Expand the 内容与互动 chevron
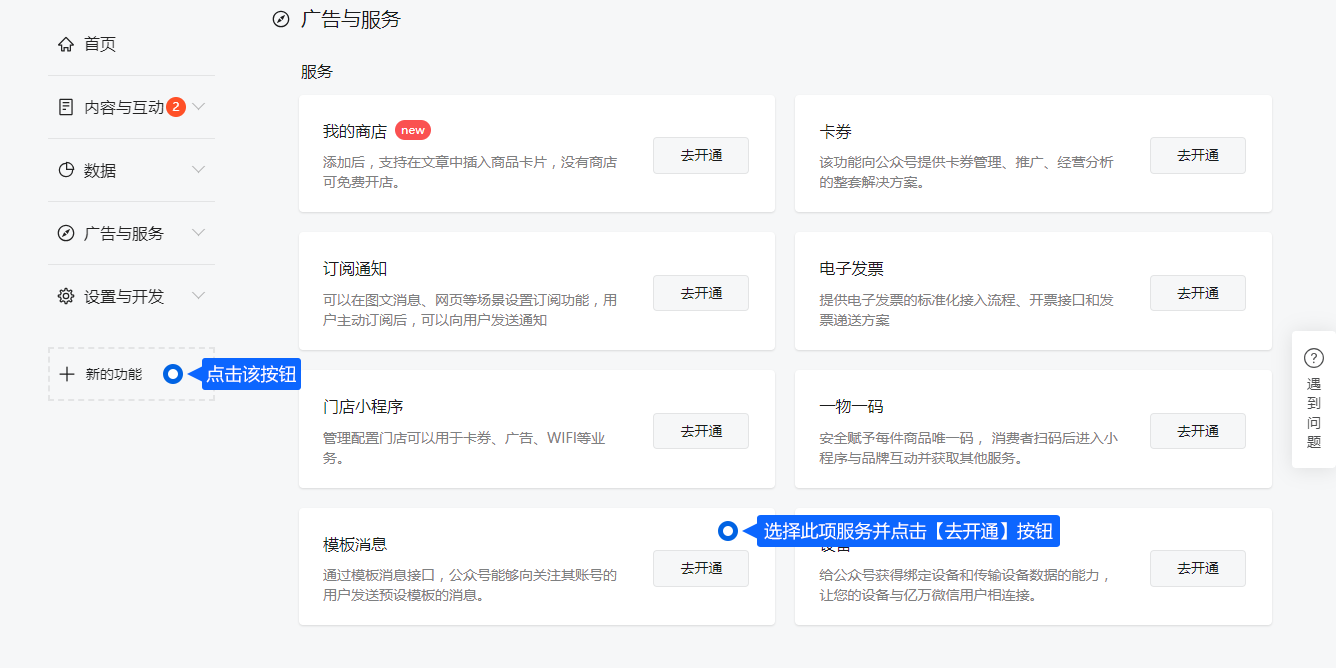Viewport: 1336px width, 668px height. pyautogui.click(x=198, y=107)
